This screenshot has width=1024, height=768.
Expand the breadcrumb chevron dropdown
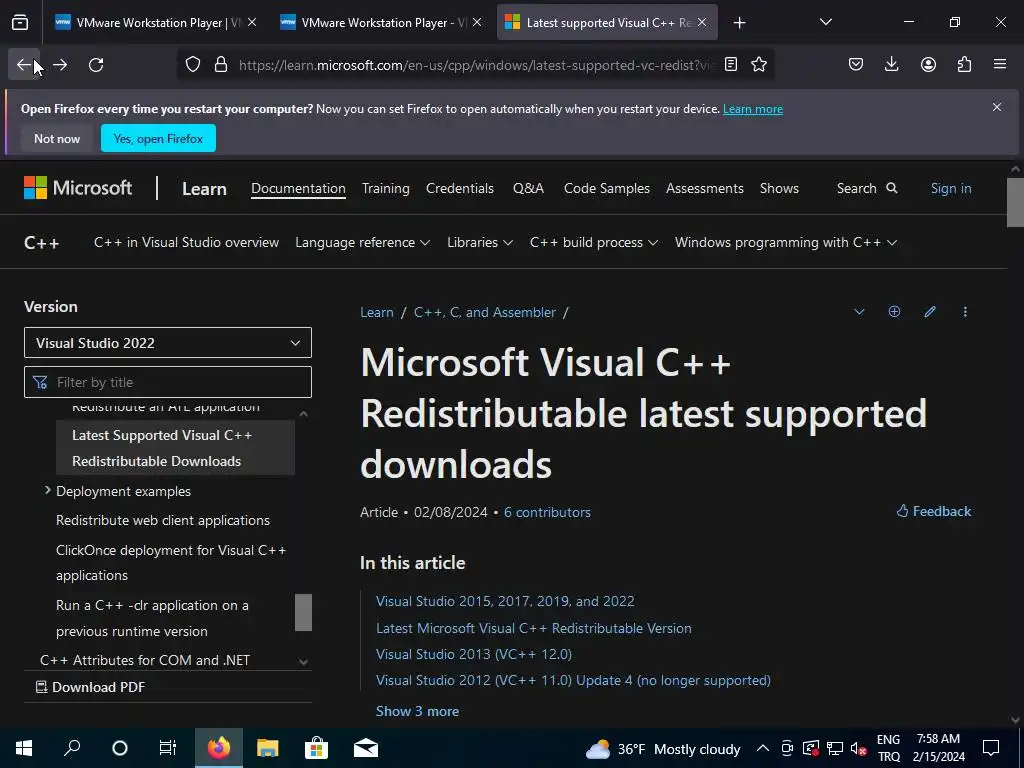[x=859, y=312]
